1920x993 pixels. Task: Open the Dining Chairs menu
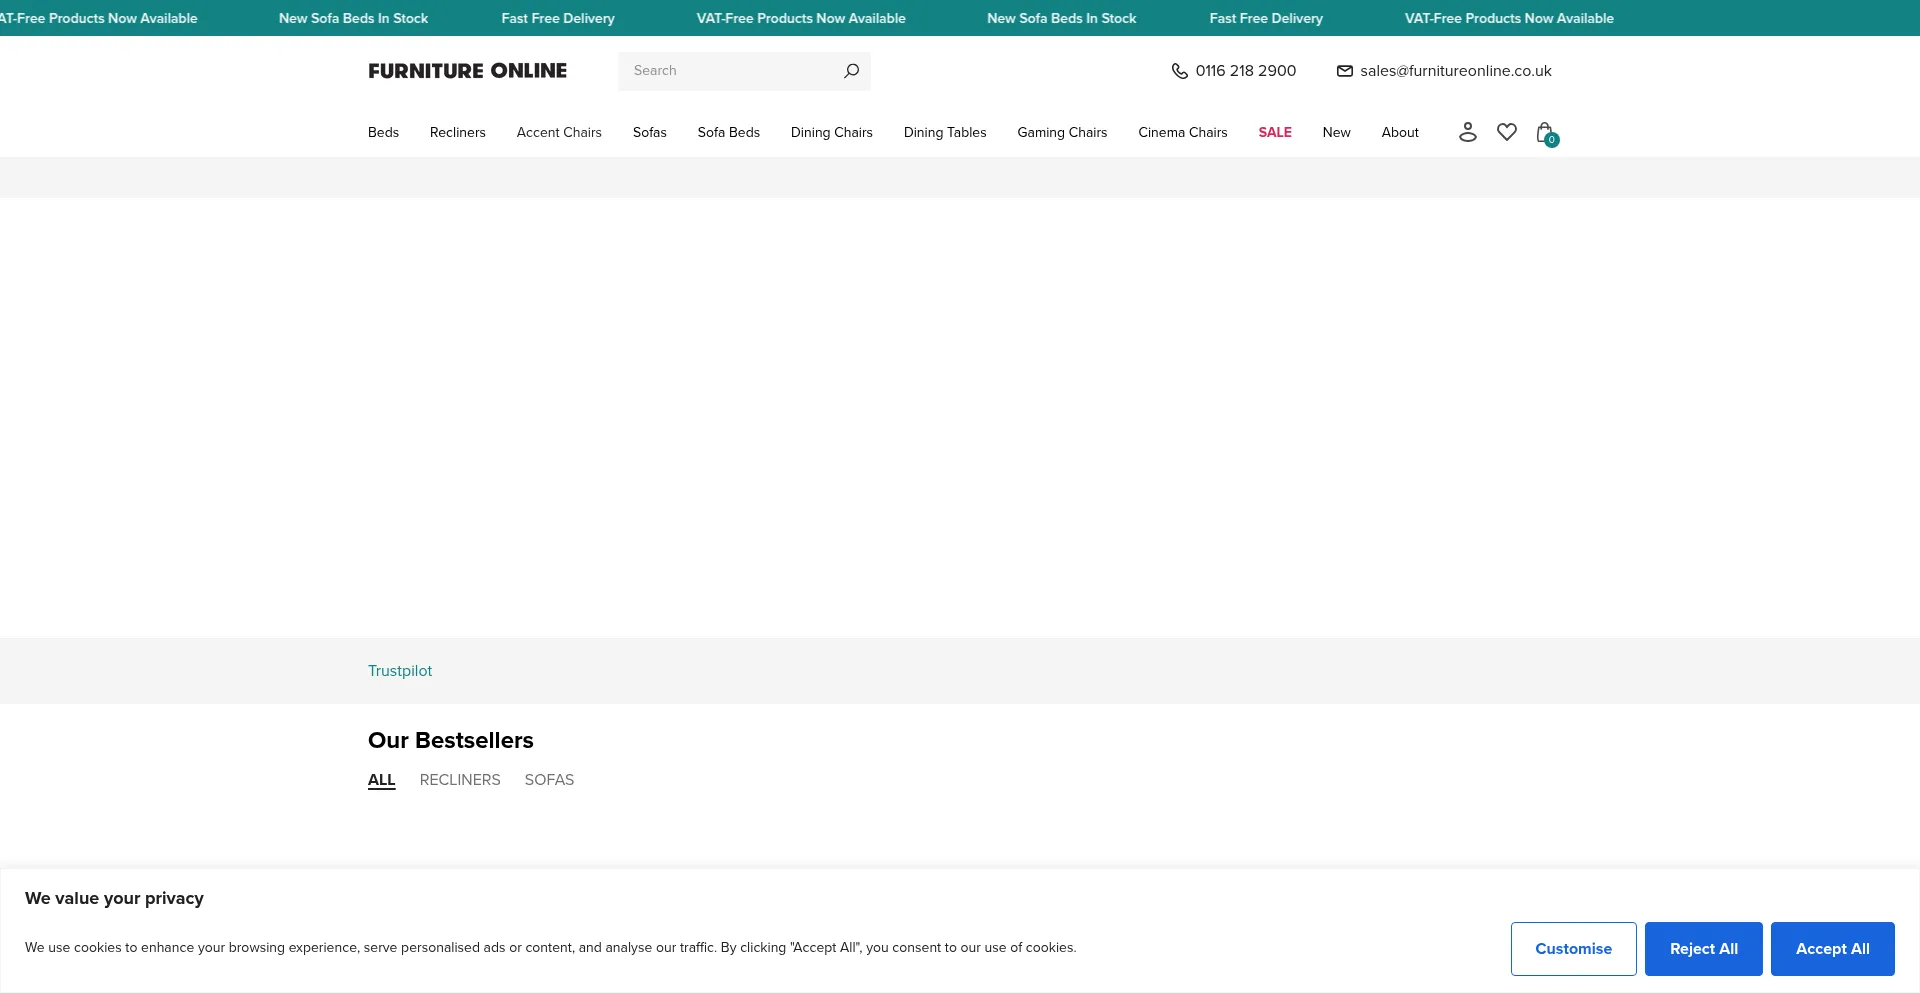831,132
